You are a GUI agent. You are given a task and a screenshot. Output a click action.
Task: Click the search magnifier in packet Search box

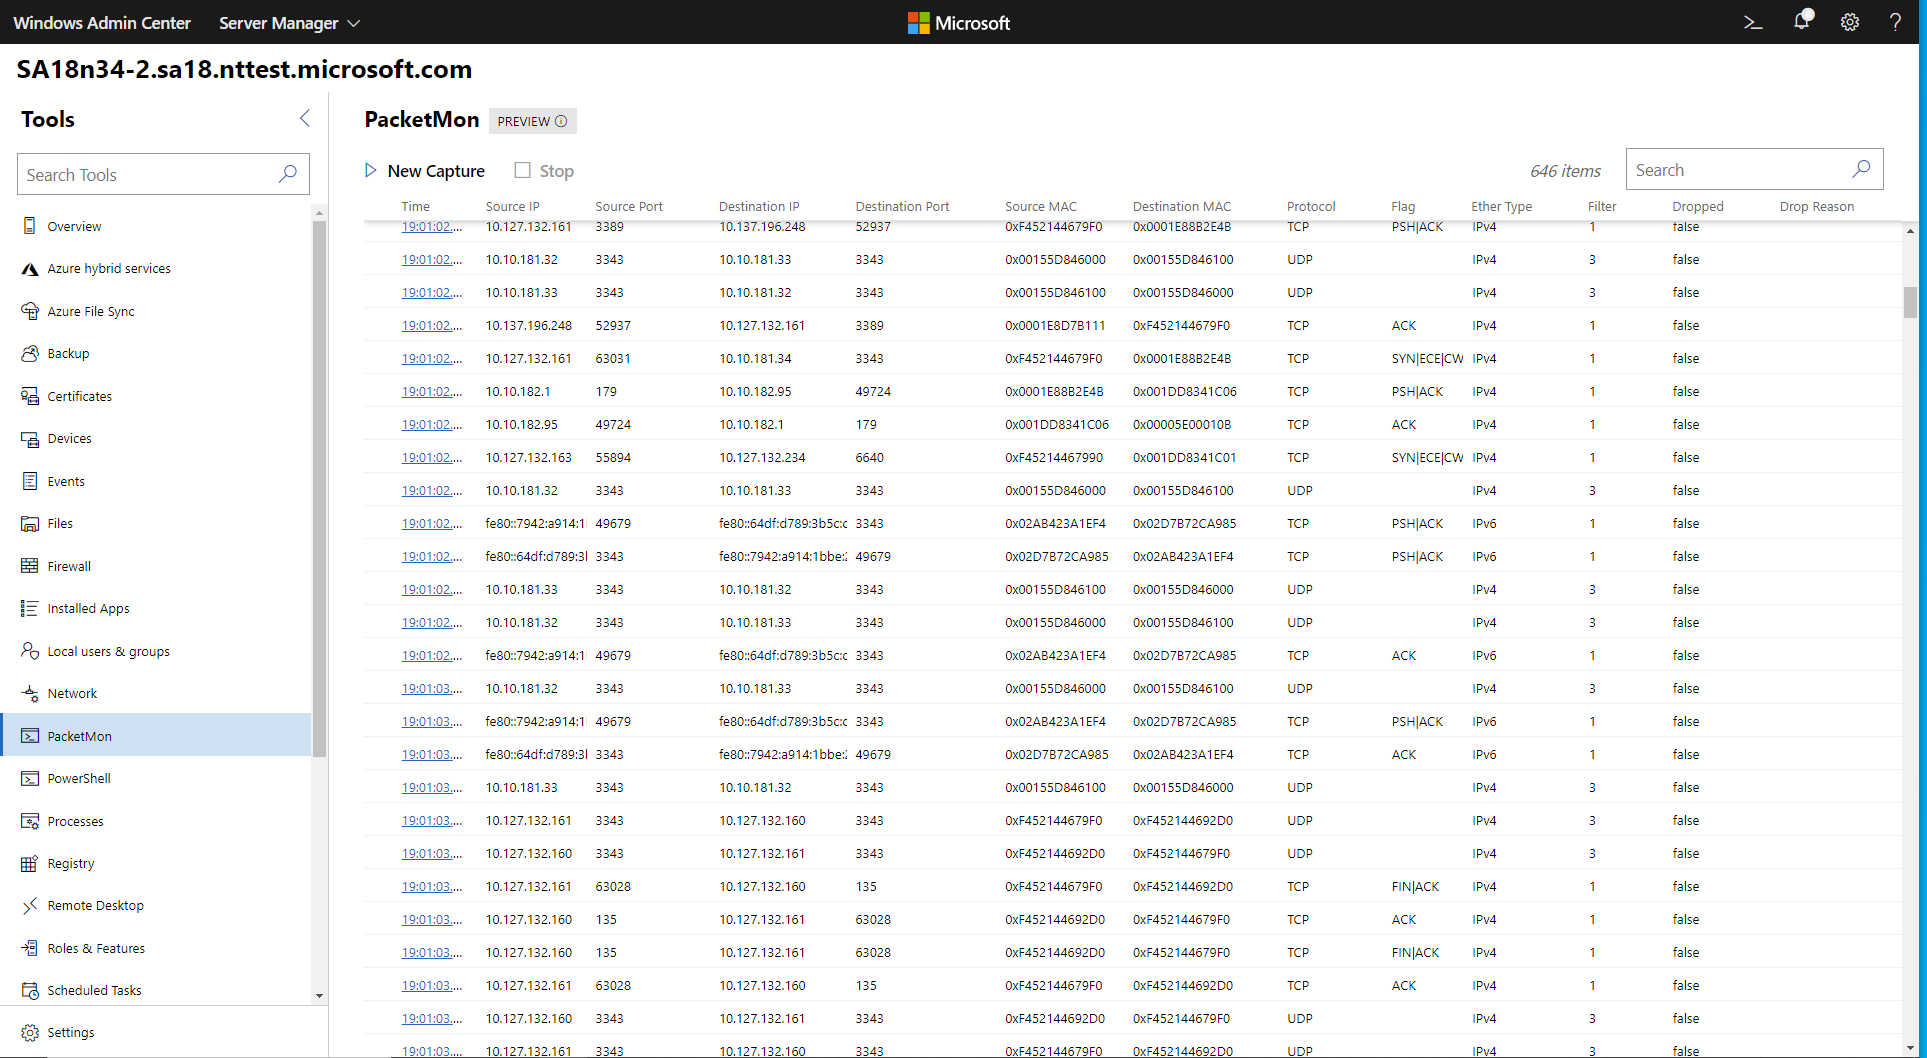point(1861,169)
